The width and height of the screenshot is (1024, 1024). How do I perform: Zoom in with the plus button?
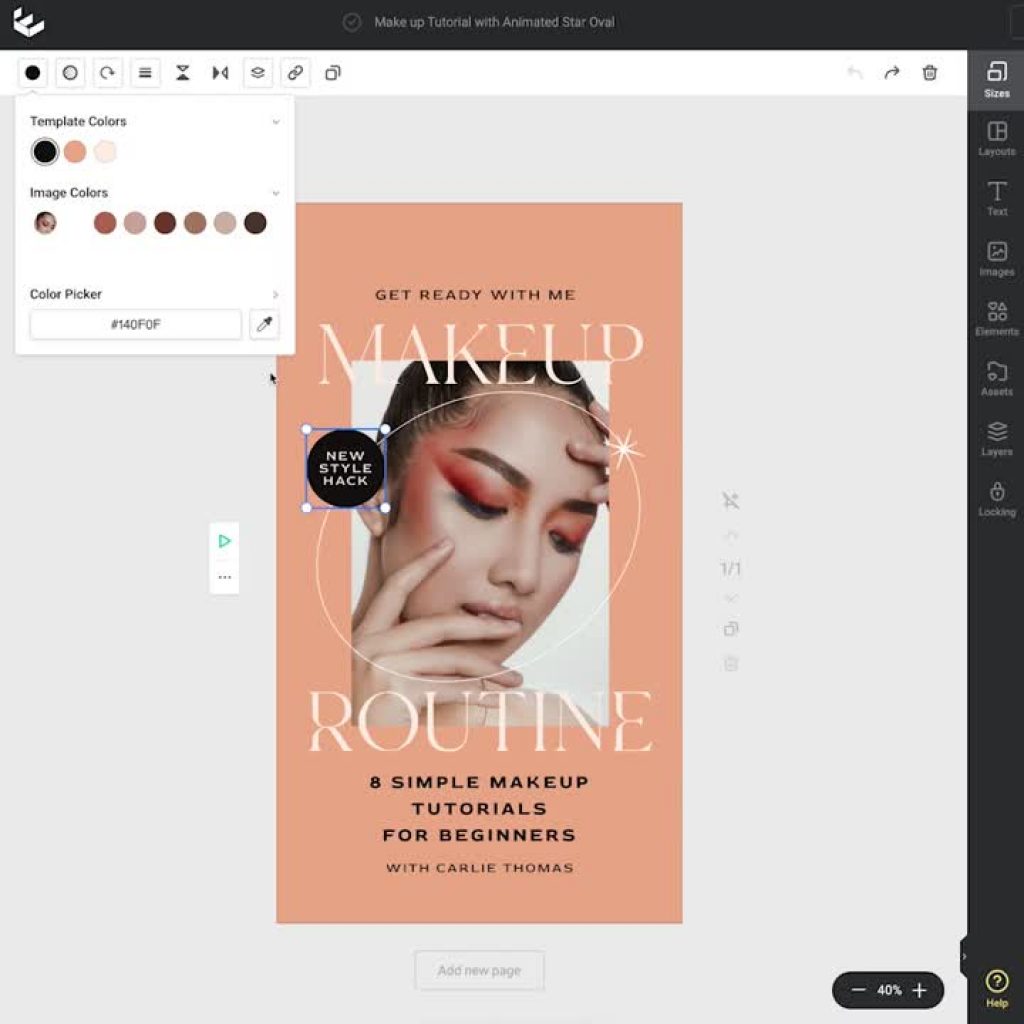(x=919, y=990)
